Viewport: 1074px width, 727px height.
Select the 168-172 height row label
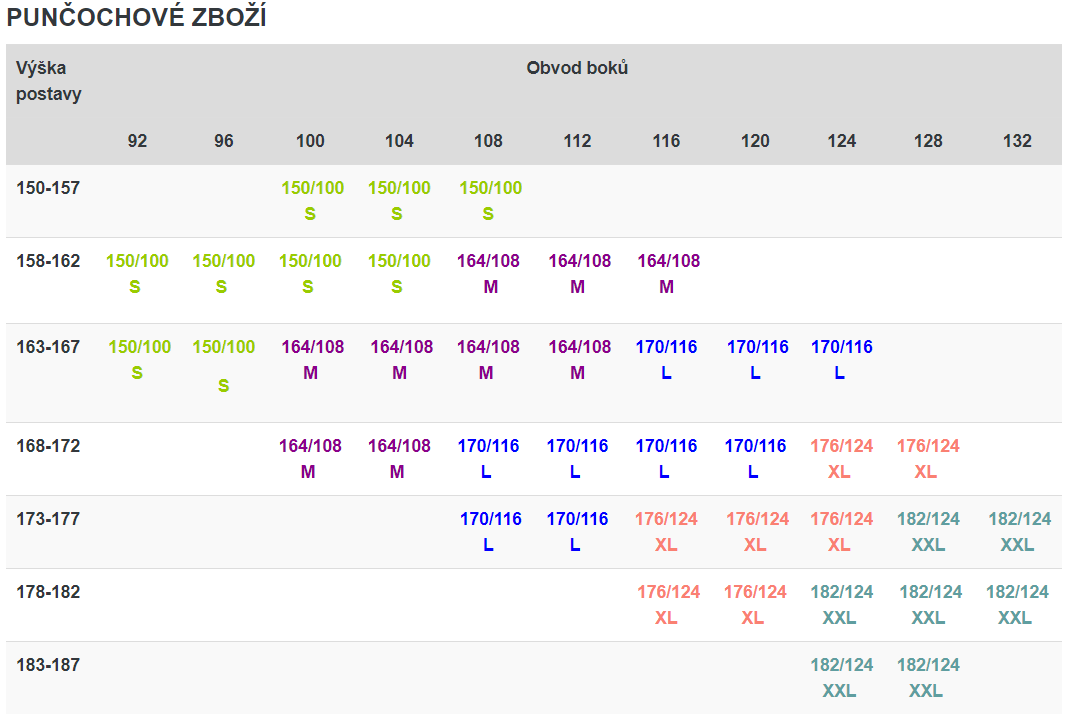click(48, 446)
